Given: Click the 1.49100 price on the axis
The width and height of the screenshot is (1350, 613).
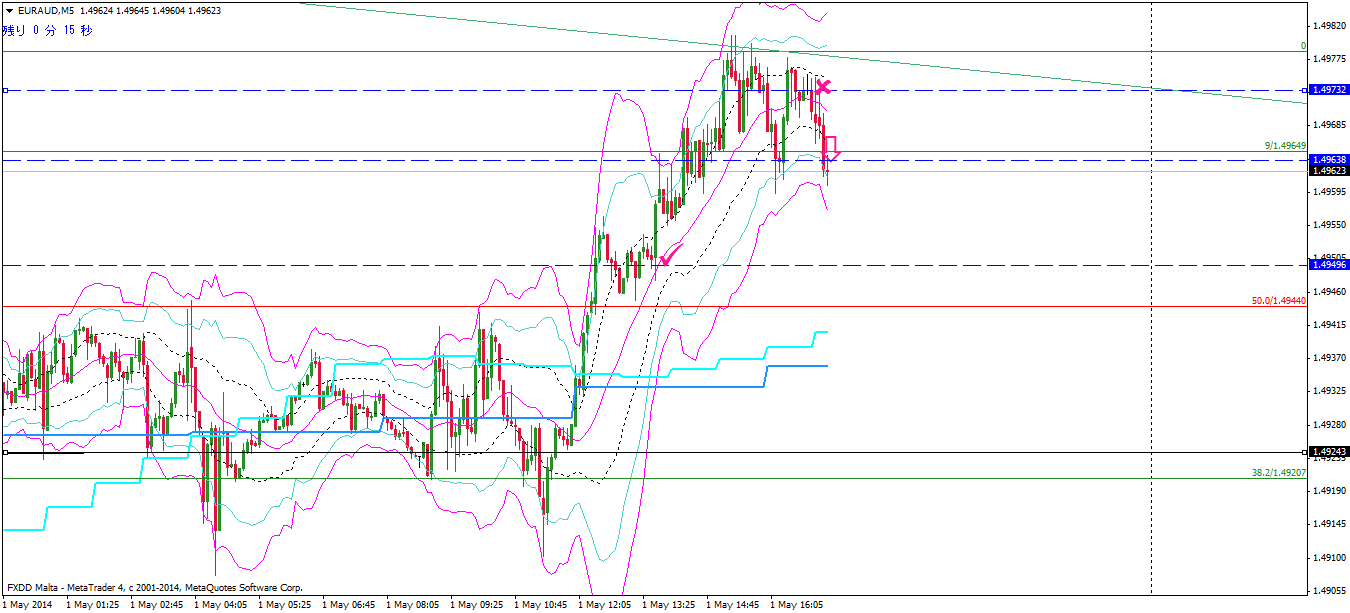Looking at the screenshot, I should coord(1331,558).
